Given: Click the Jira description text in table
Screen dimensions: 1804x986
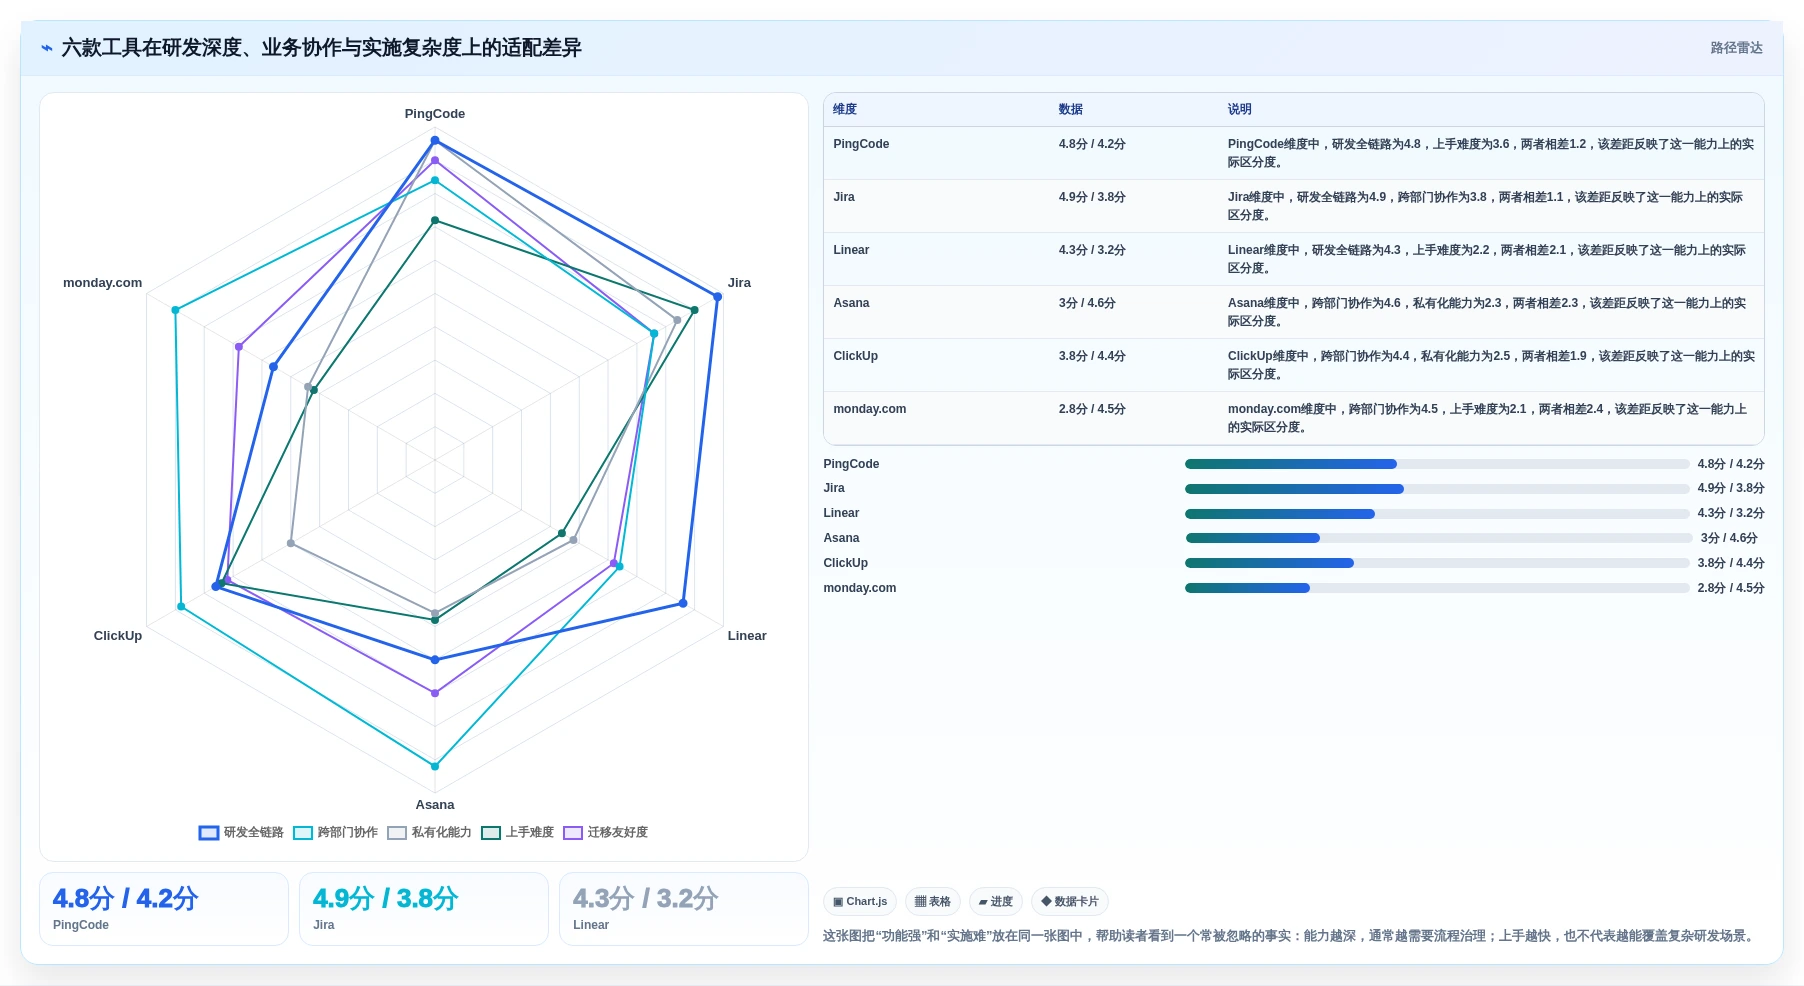Looking at the screenshot, I should (x=1485, y=206).
